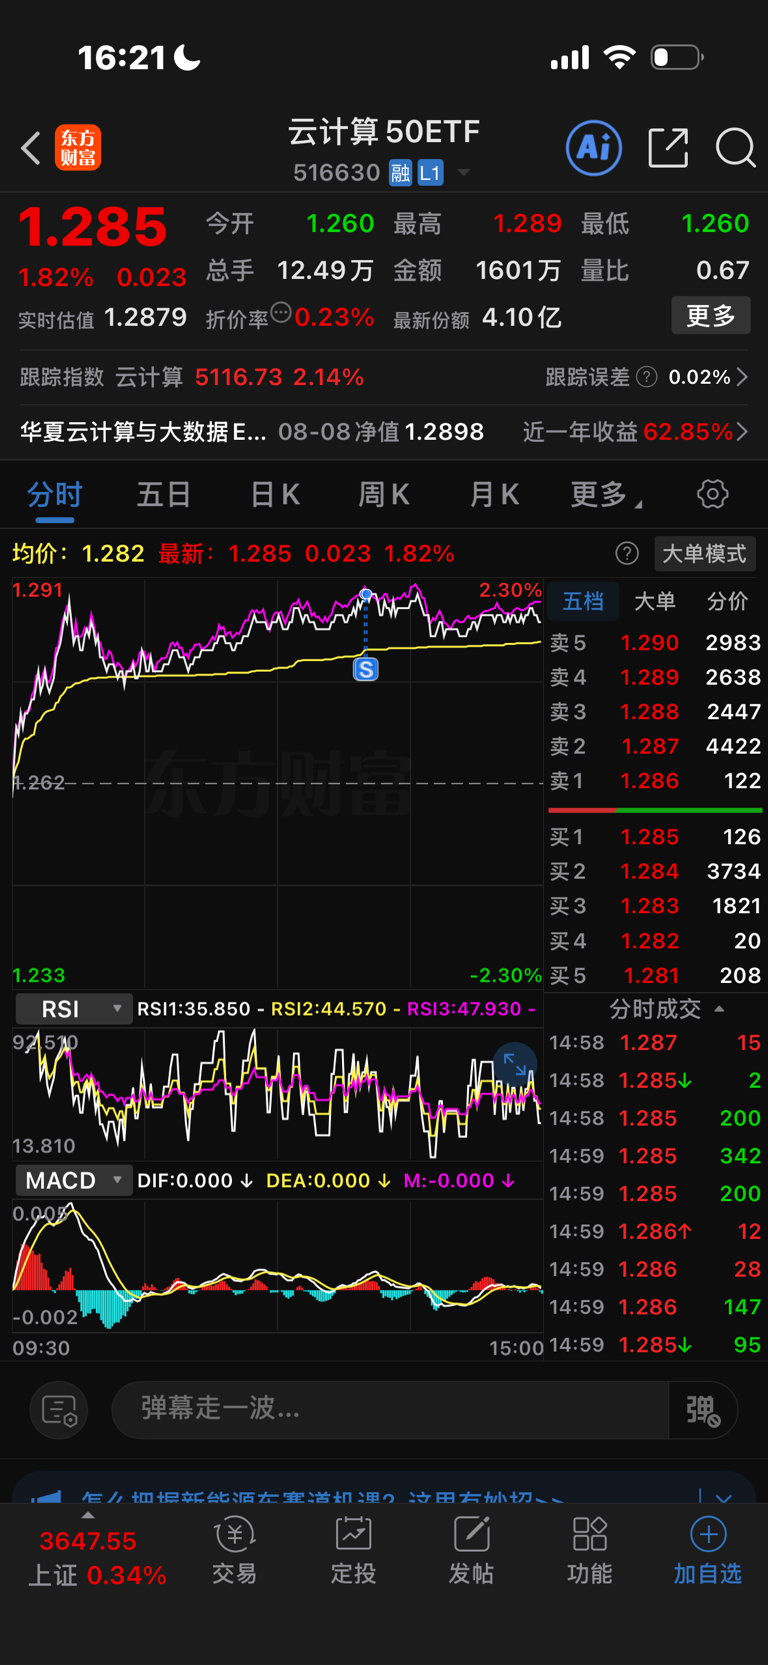Tap the L1 level badge
The height and width of the screenshot is (1665, 769).
coord(430,173)
